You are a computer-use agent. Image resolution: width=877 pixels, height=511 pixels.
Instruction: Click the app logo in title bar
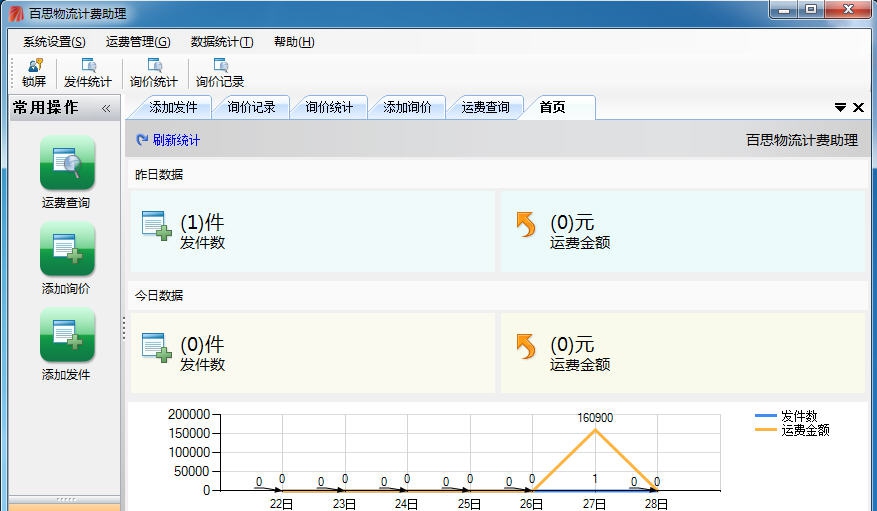(16, 13)
